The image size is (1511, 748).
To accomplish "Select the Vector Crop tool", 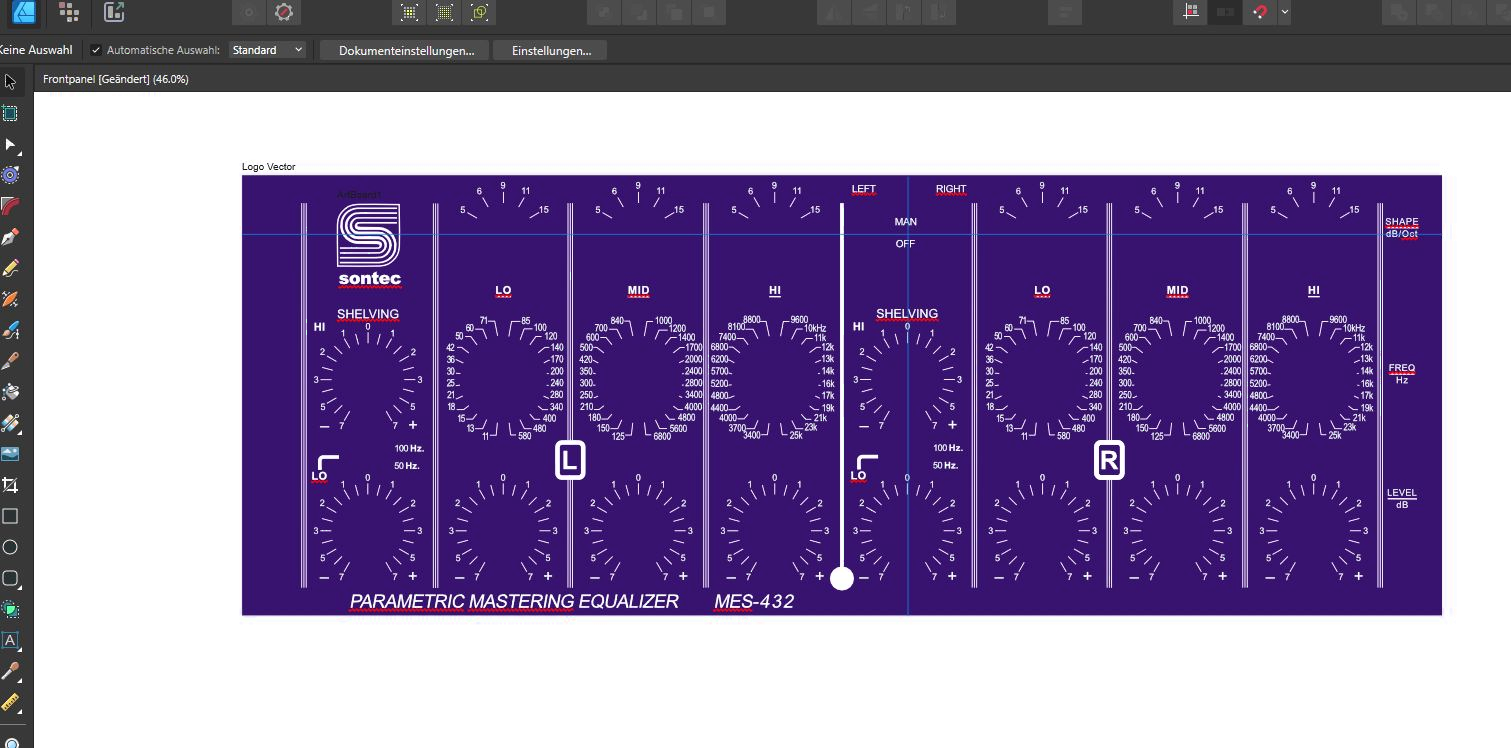I will click(11, 485).
